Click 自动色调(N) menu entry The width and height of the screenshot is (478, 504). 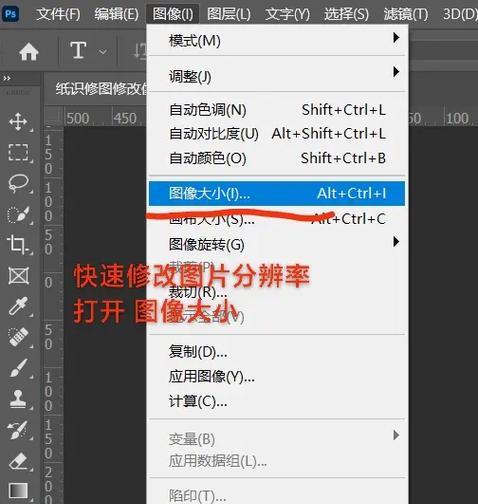[277, 110]
